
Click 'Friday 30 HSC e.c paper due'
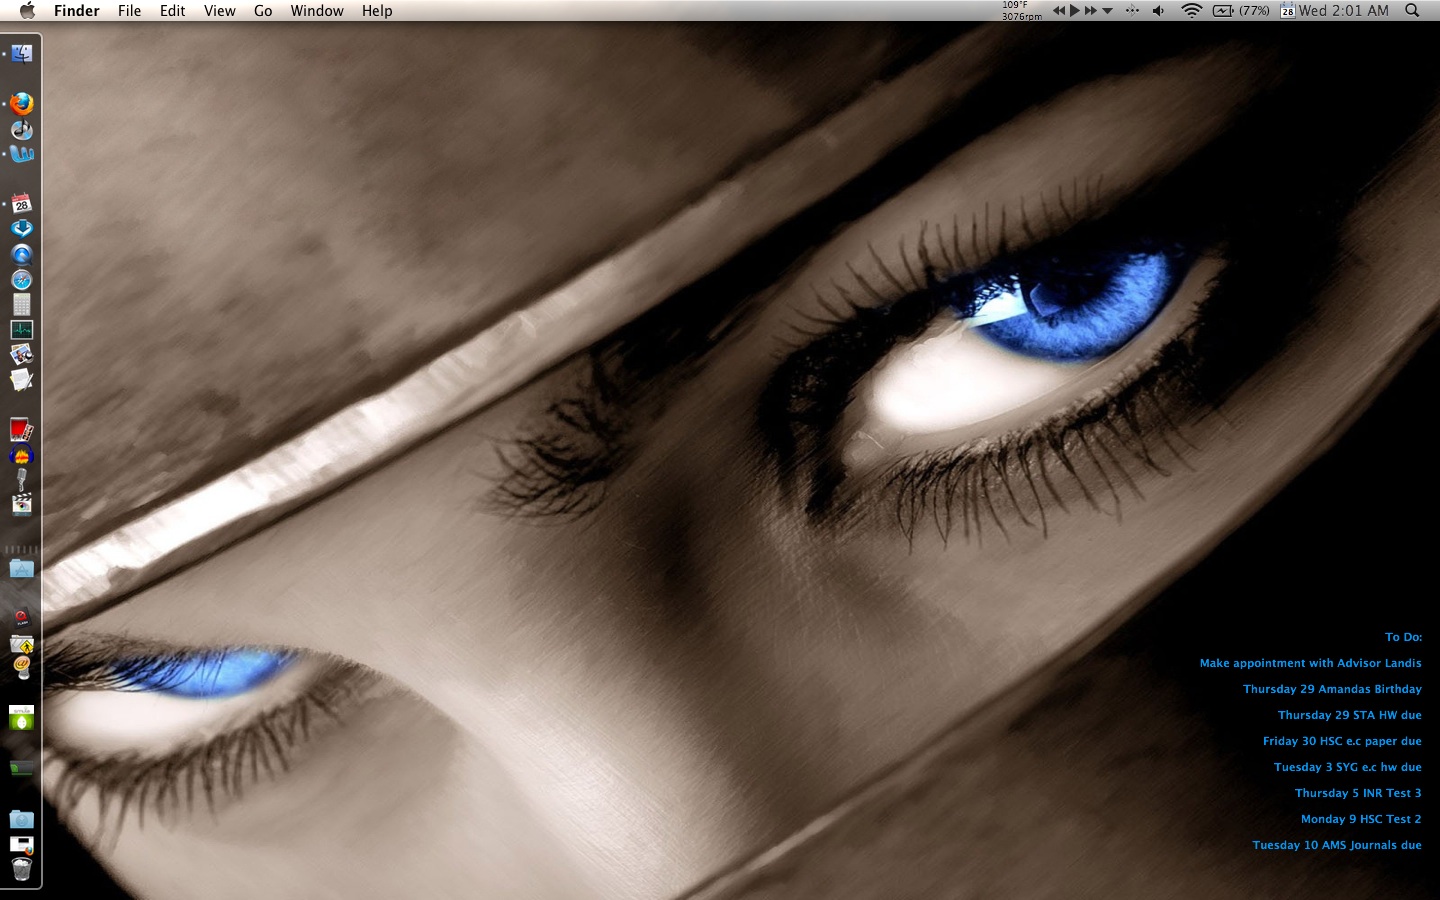click(1342, 741)
